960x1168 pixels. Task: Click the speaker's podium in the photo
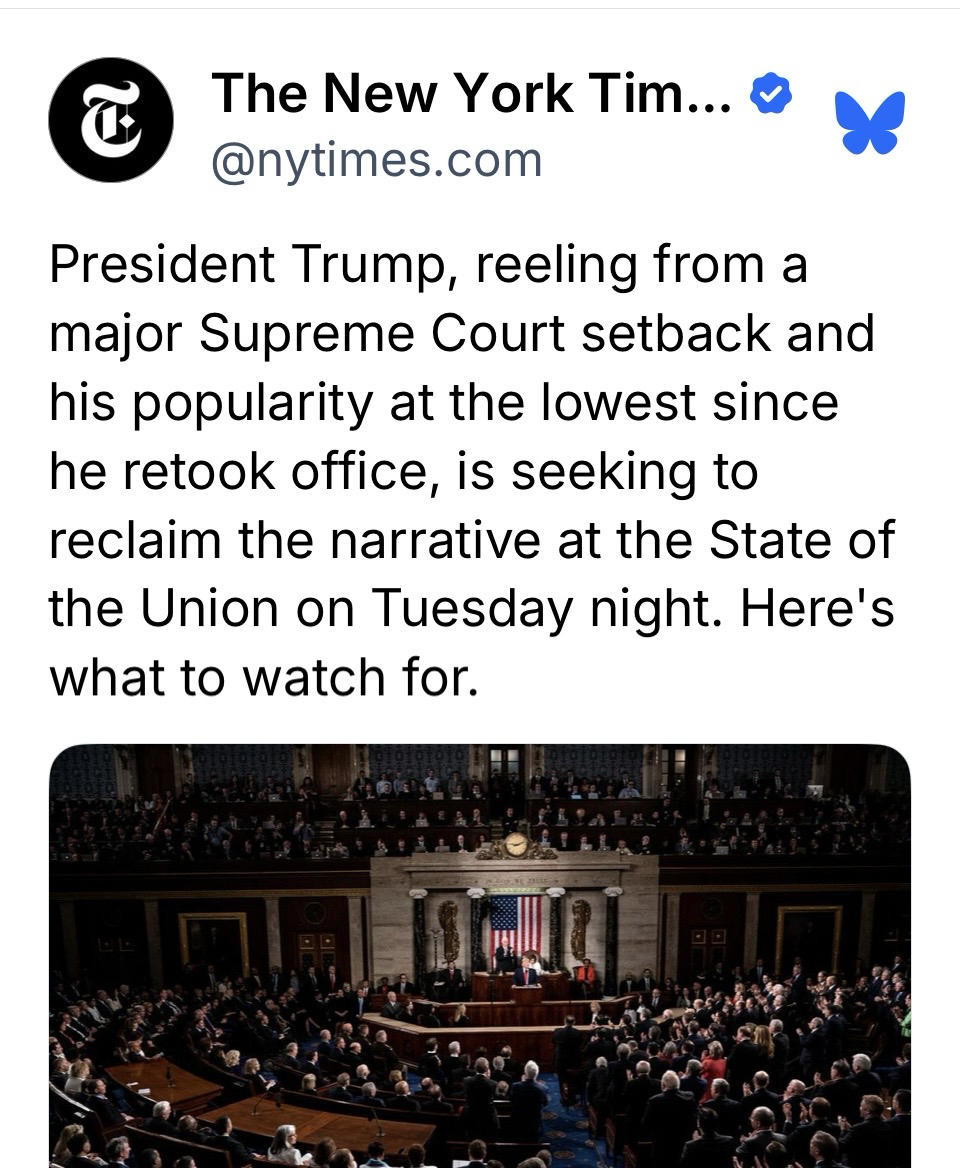click(526, 994)
